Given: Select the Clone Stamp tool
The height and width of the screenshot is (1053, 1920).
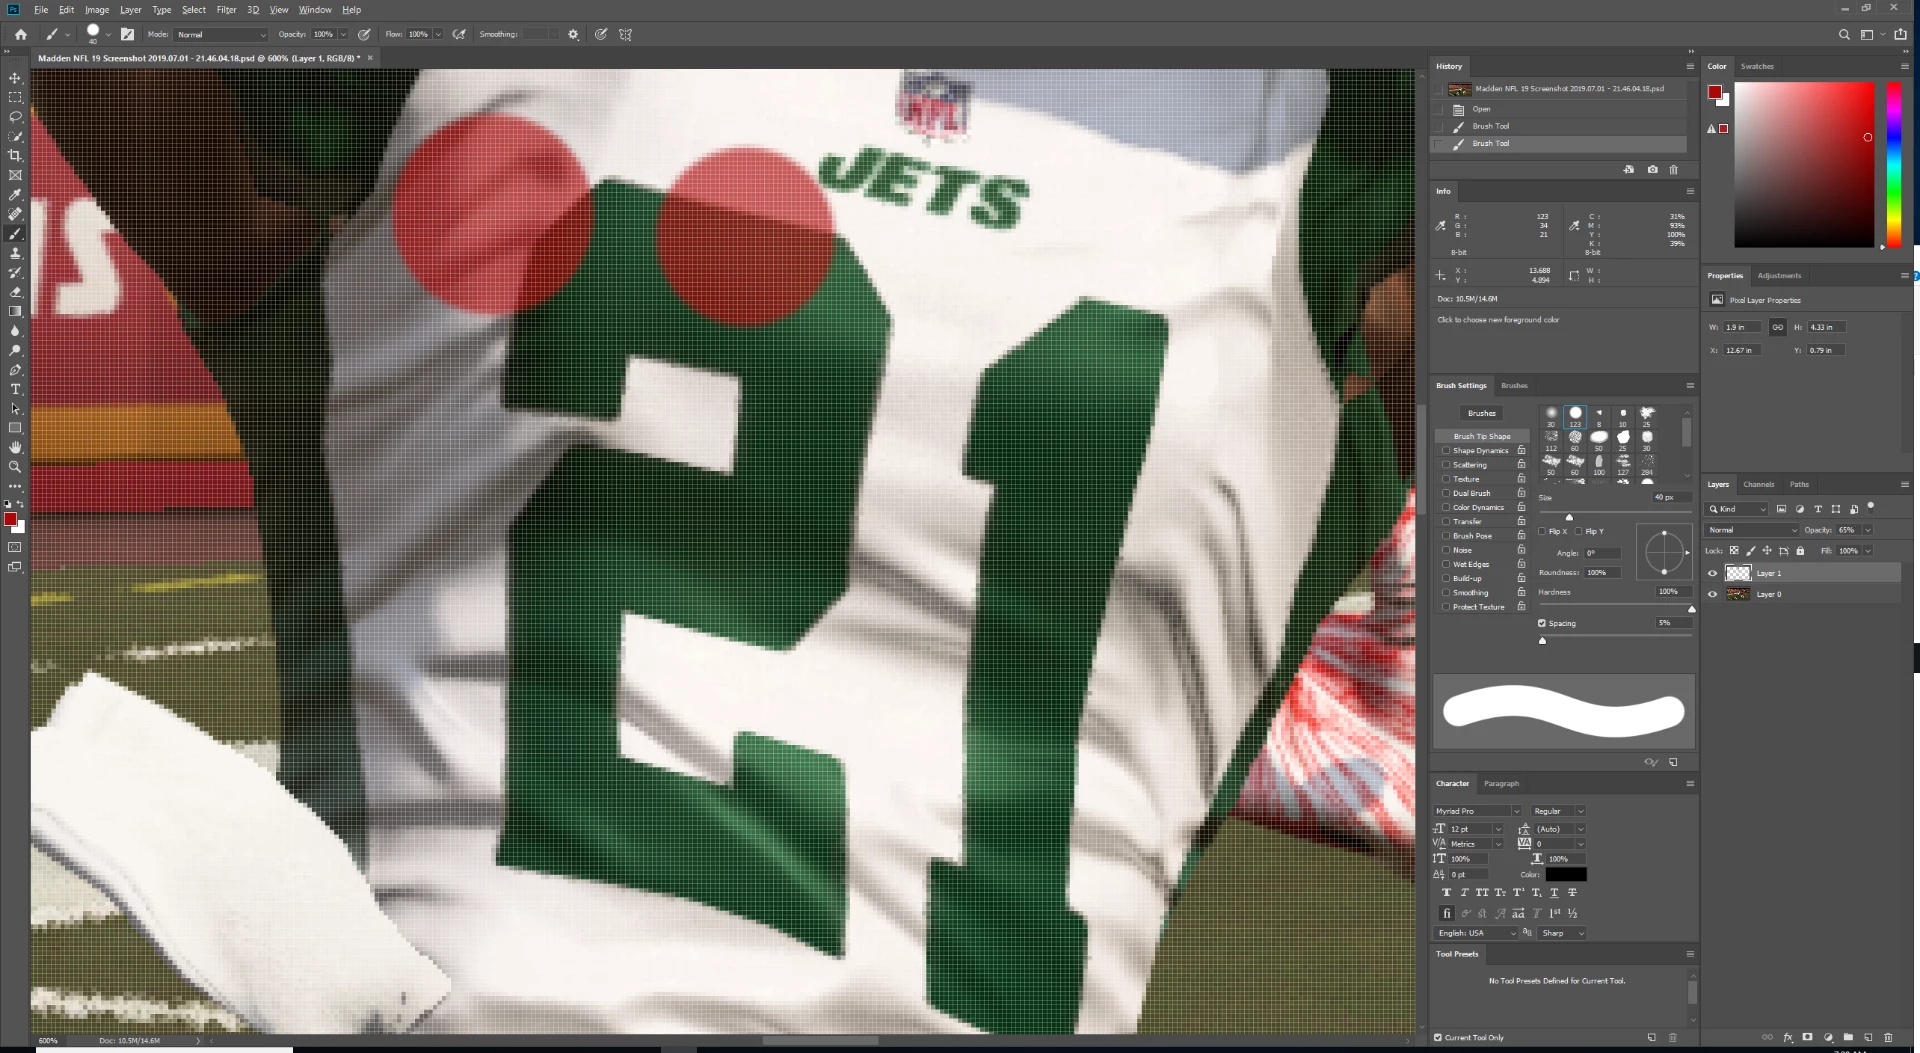Looking at the screenshot, I should 15,253.
